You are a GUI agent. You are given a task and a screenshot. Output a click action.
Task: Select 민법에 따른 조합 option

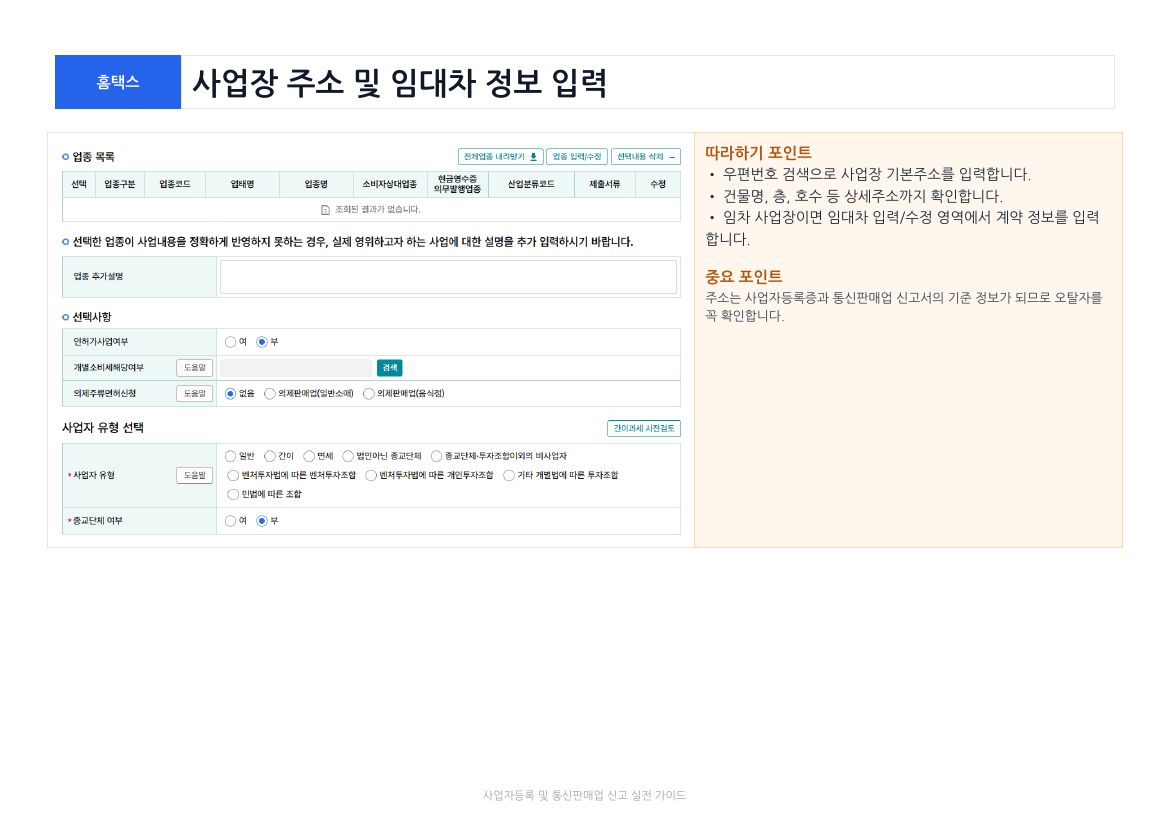[x=233, y=494]
